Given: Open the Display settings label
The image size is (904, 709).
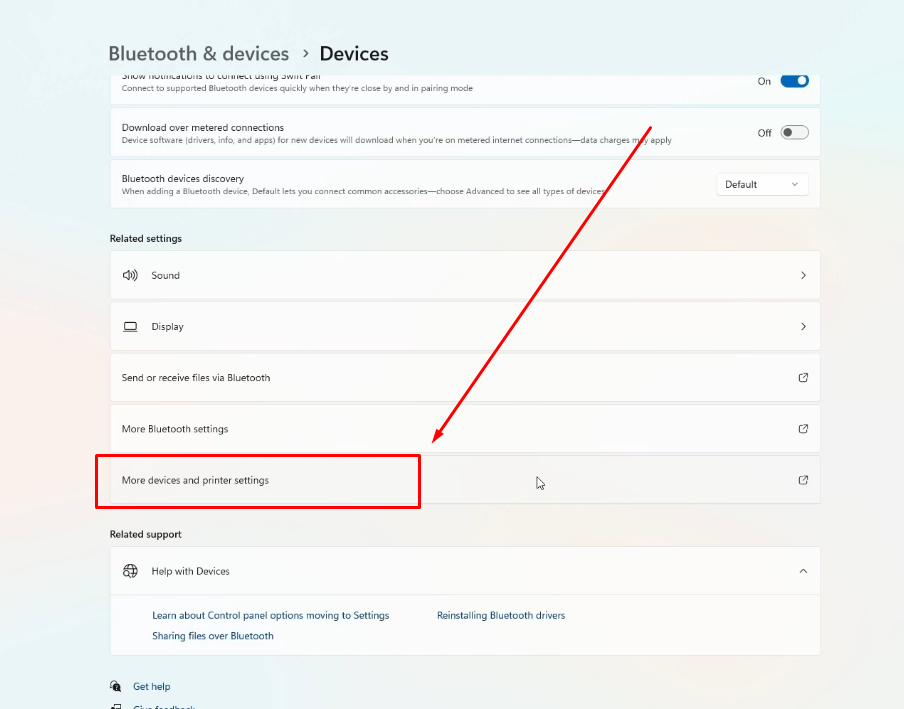Looking at the screenshot, I should tap(168, 327).
